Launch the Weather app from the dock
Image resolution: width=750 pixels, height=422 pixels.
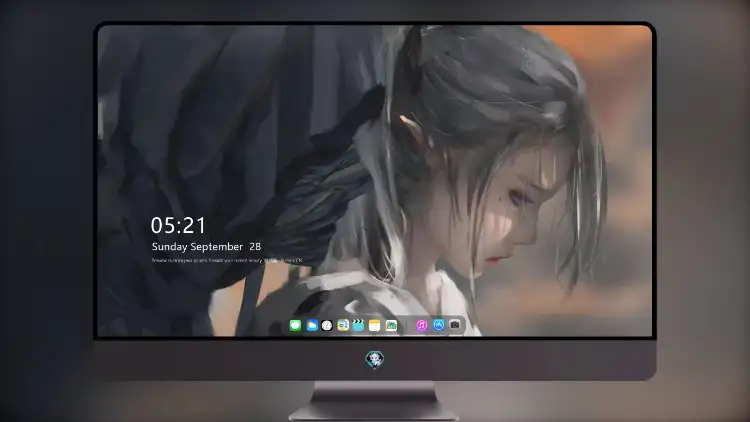[x=312, y=325]
